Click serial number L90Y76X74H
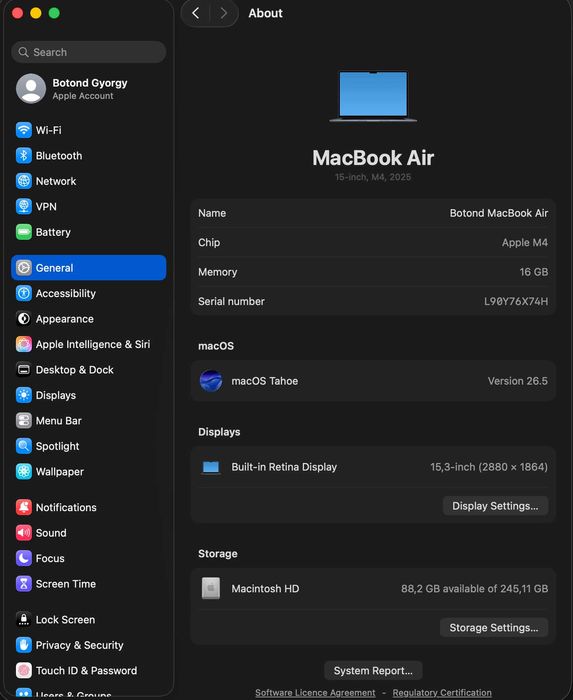Image resolution: width=573 pixels, height=700 pixels. [516, 301]
